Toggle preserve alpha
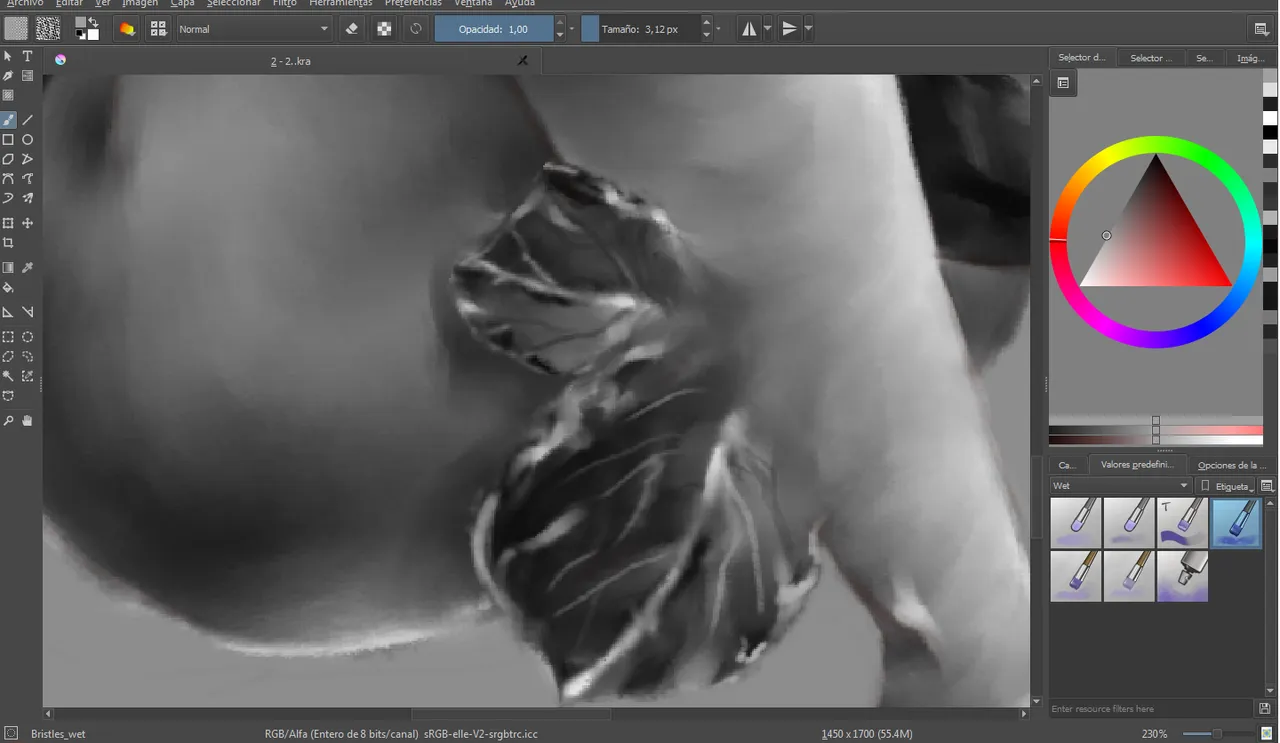The height and width of the screenshot is (743, 1280). (384, 29)
